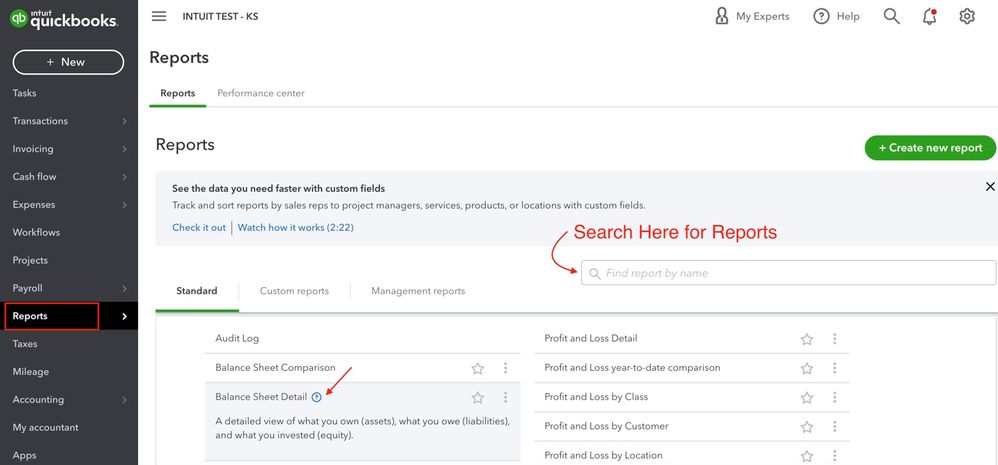Switch to the Custom reports tab

point(294,291)
